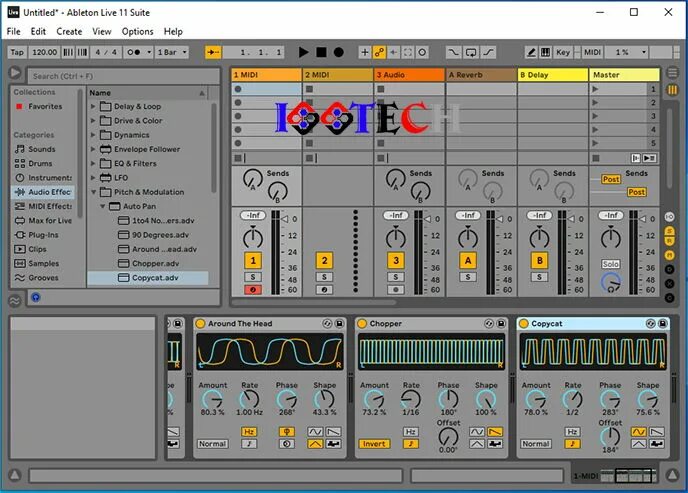Select Plug-Ins category
This screenshot has height=493, width=688.
tap(43, 235)
